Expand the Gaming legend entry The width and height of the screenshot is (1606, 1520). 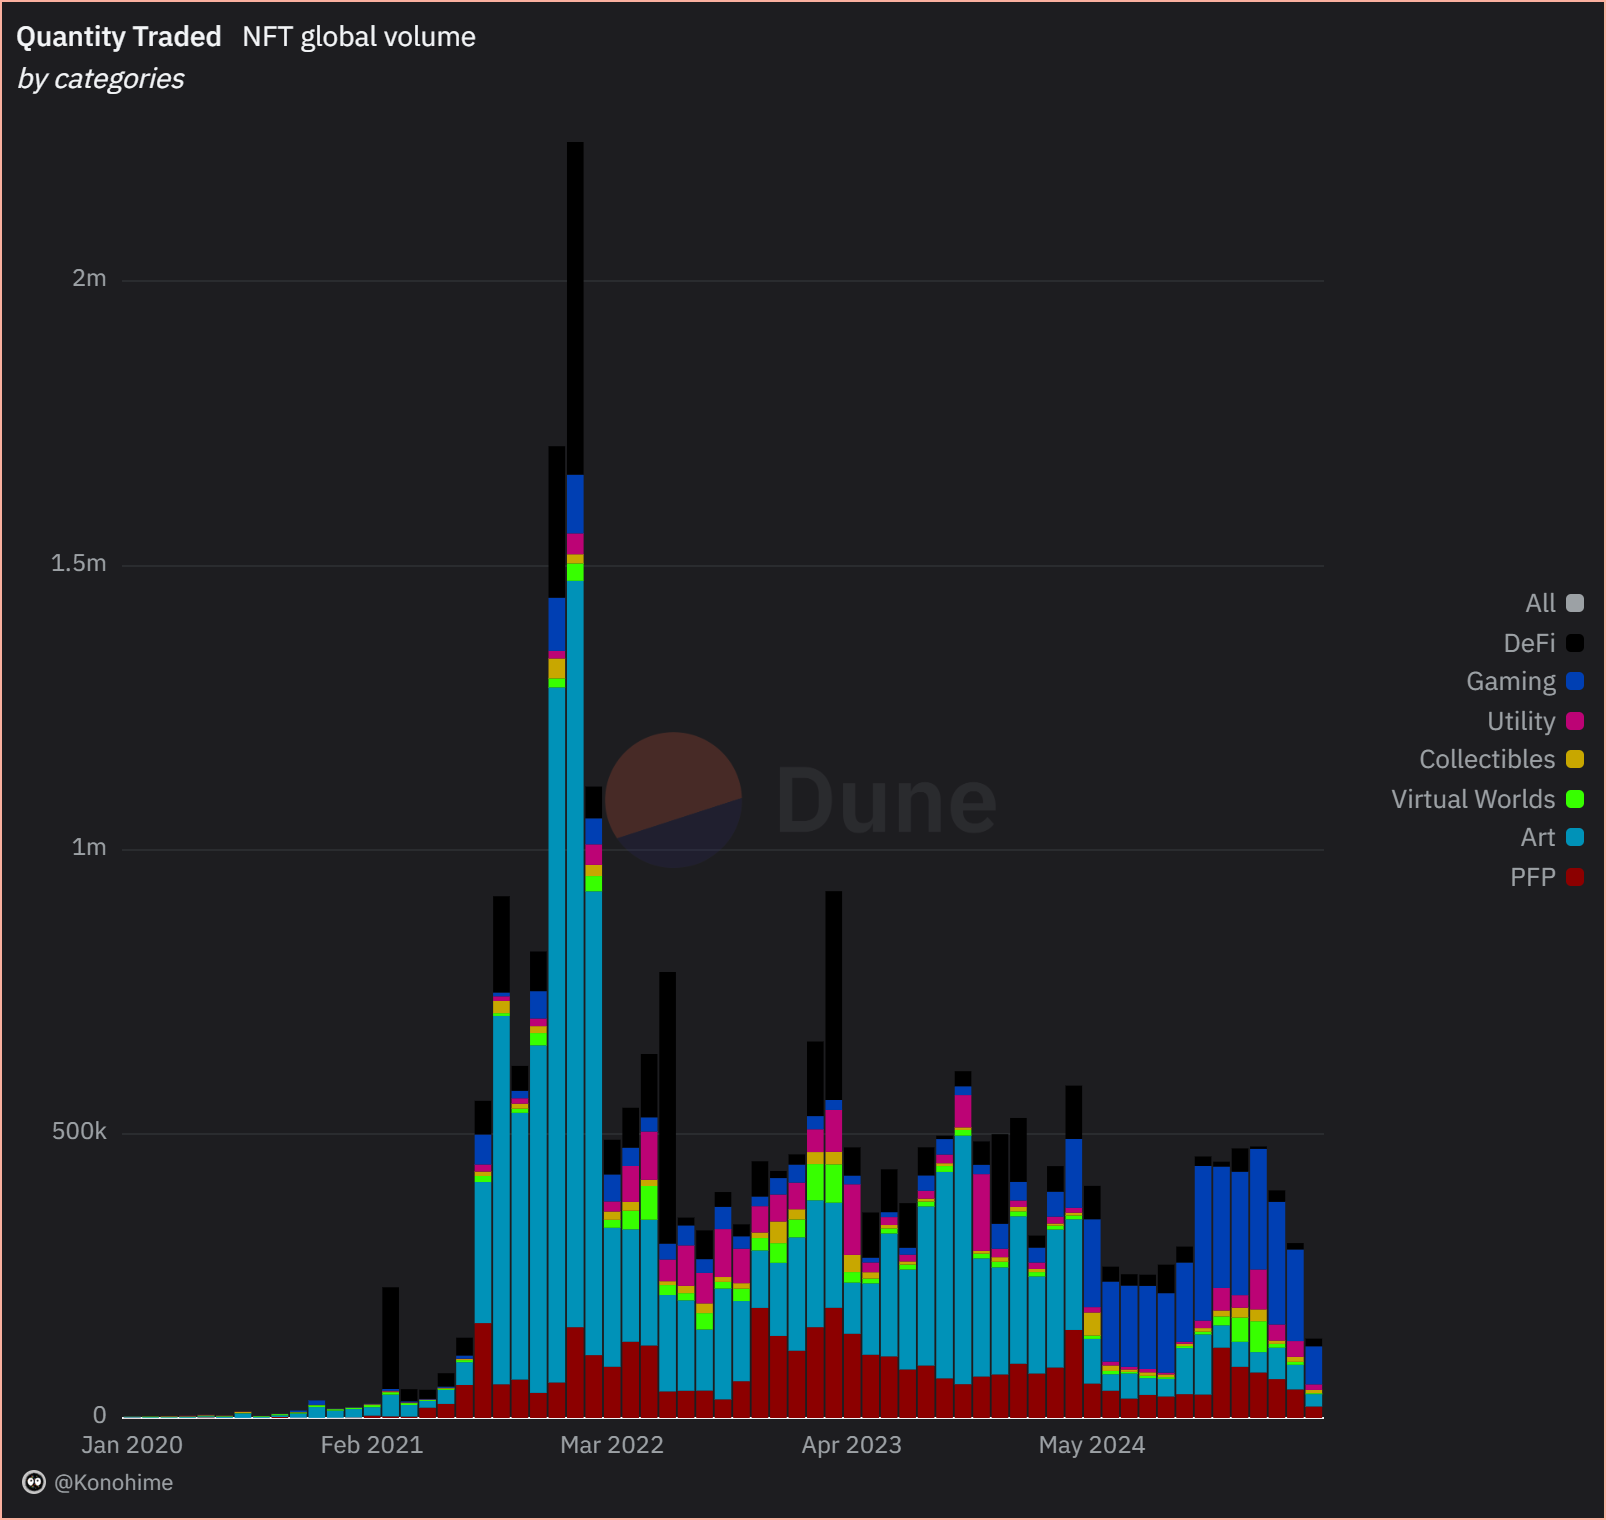coord(1511,681)
